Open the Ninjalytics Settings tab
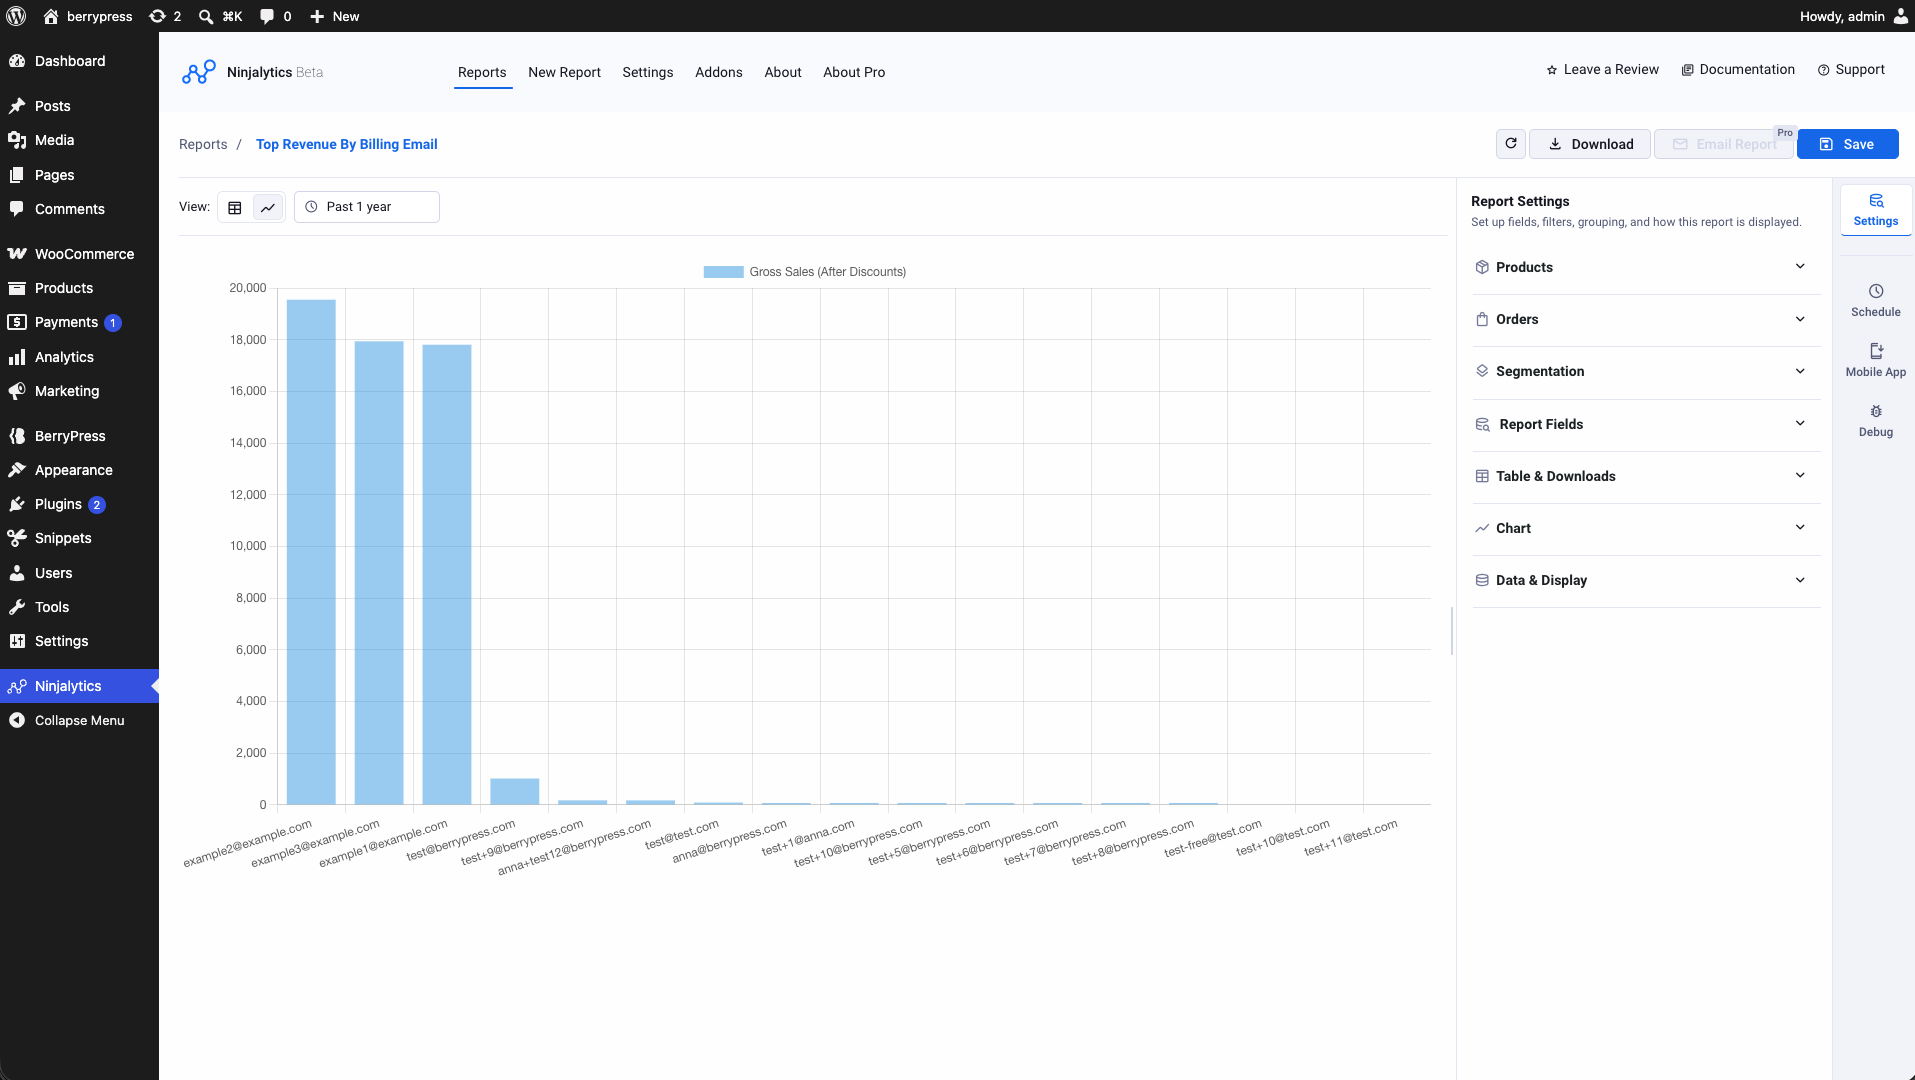Screen dimensions: 1915x1080 pos(647,72)
